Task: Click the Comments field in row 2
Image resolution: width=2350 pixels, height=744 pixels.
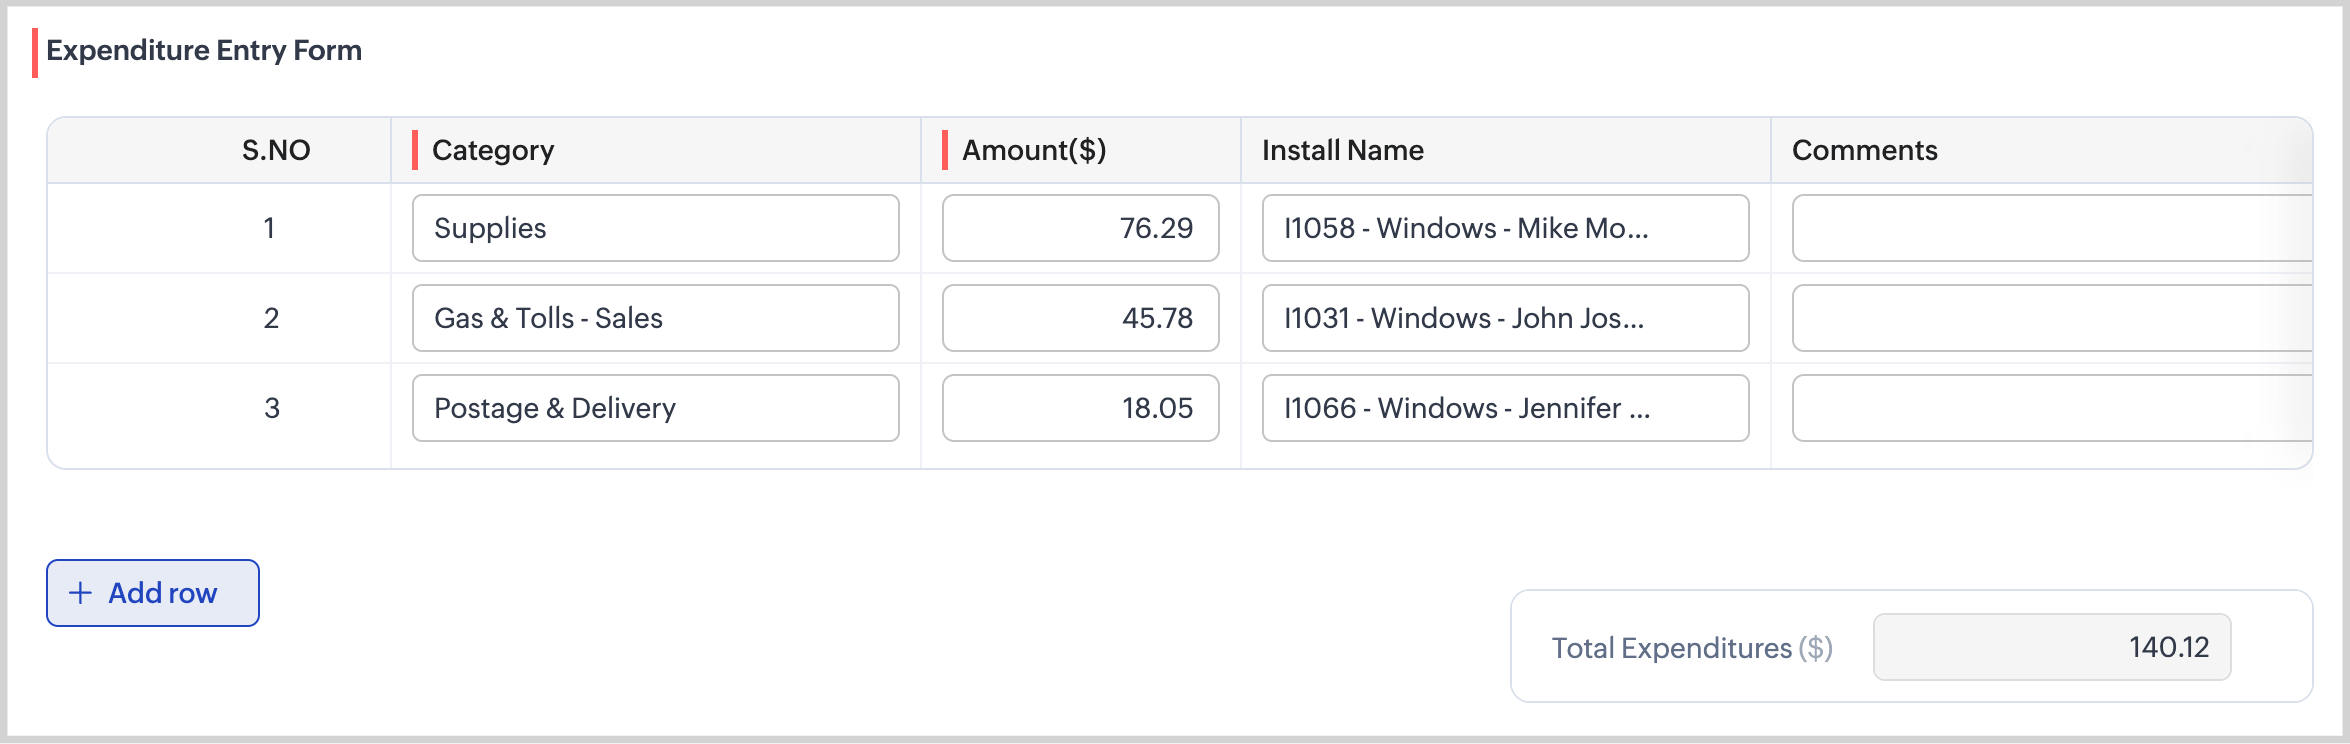Action: (2050, 318)
